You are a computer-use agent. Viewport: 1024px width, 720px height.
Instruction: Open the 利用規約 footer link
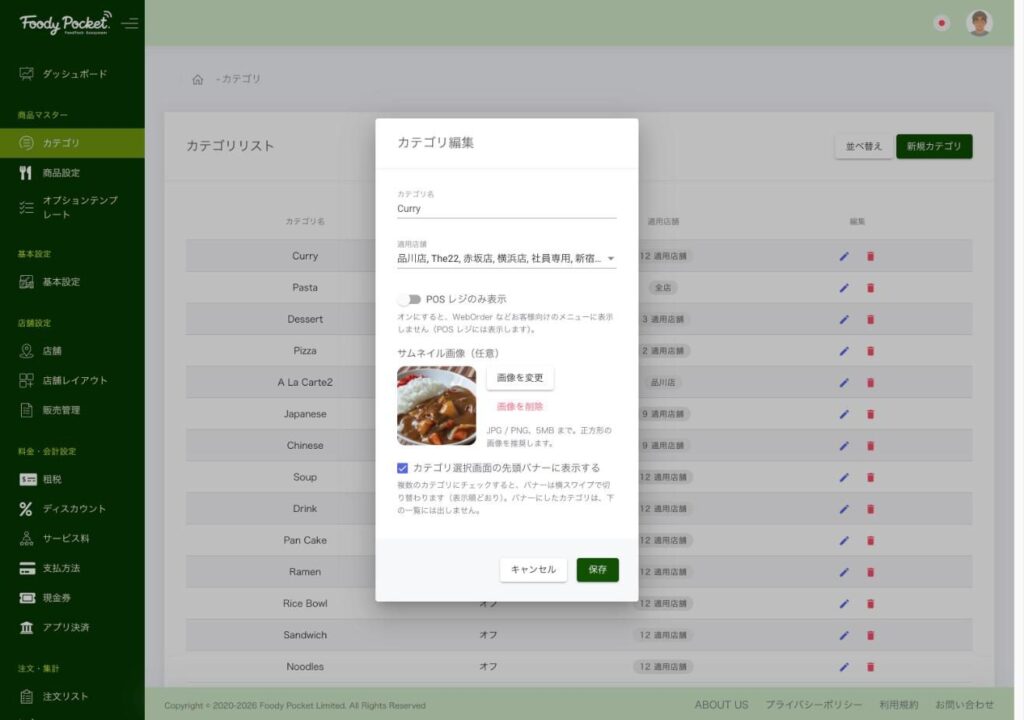pos(899,705)
